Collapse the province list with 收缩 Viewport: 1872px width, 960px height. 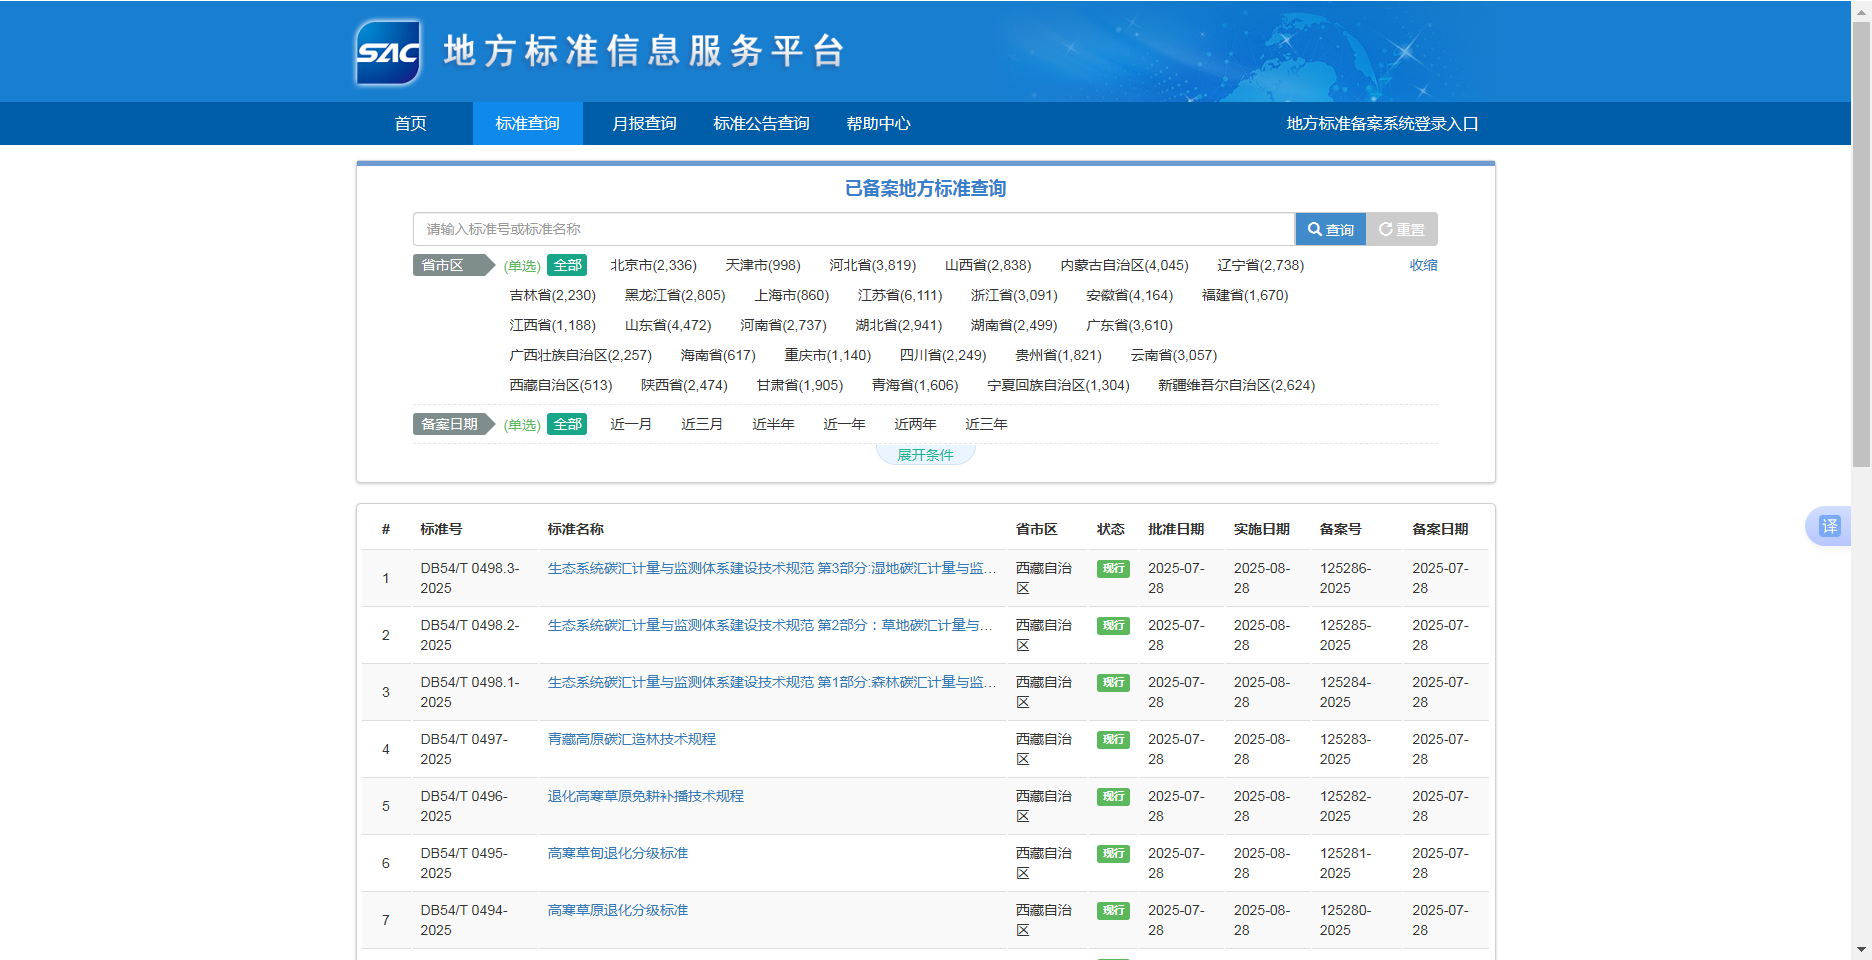click(1422, 265)
